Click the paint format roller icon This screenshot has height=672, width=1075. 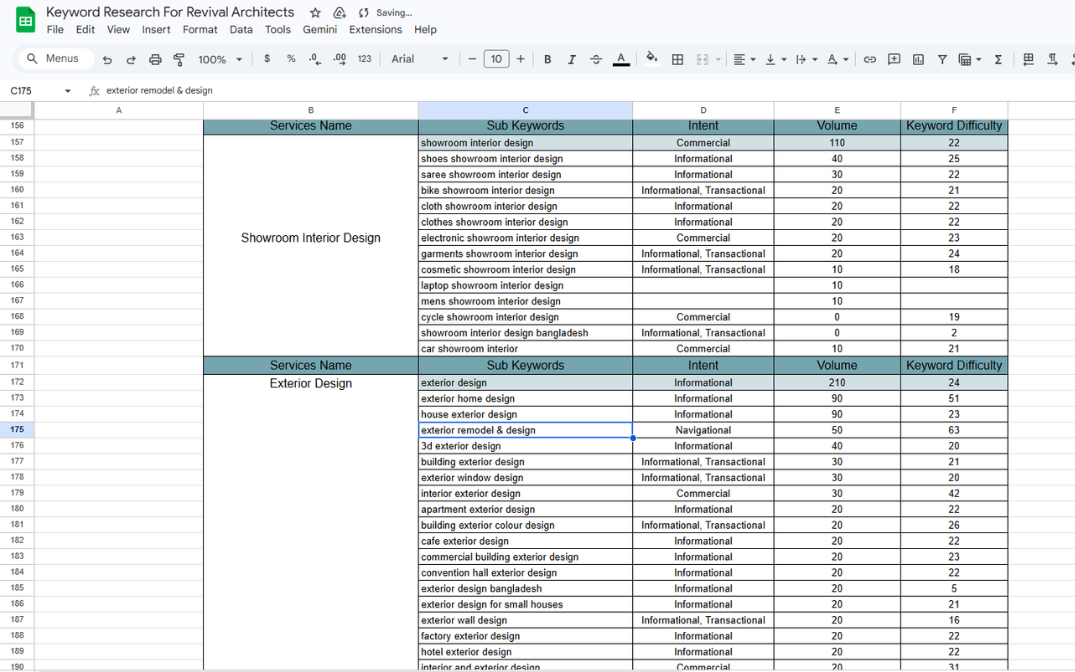coord(179,60)
